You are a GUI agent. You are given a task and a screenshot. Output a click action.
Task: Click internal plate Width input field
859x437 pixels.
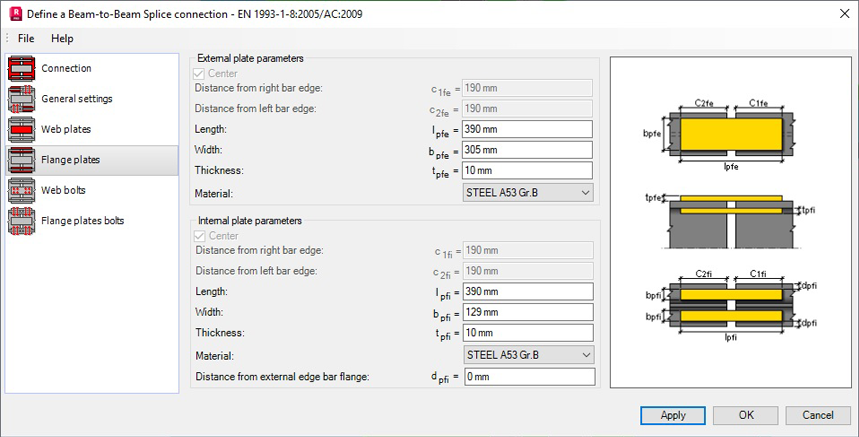[x=528, y=313]
